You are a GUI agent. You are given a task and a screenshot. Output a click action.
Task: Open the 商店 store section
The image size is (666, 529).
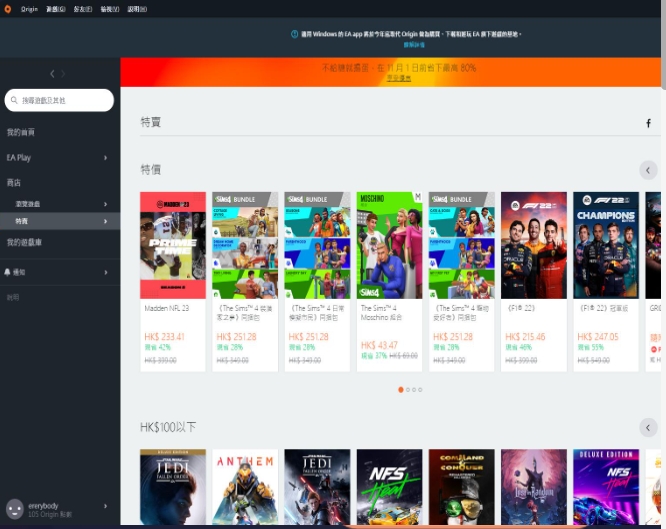pos(14,183)
